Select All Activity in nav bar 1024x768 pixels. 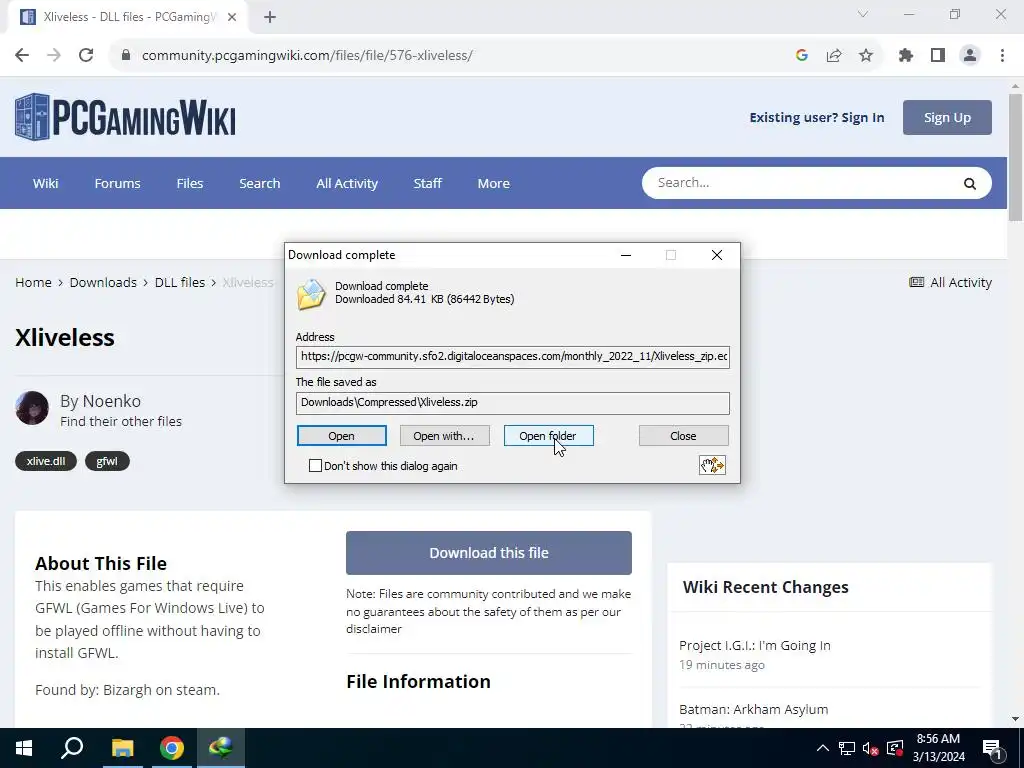tap(347, 184)
